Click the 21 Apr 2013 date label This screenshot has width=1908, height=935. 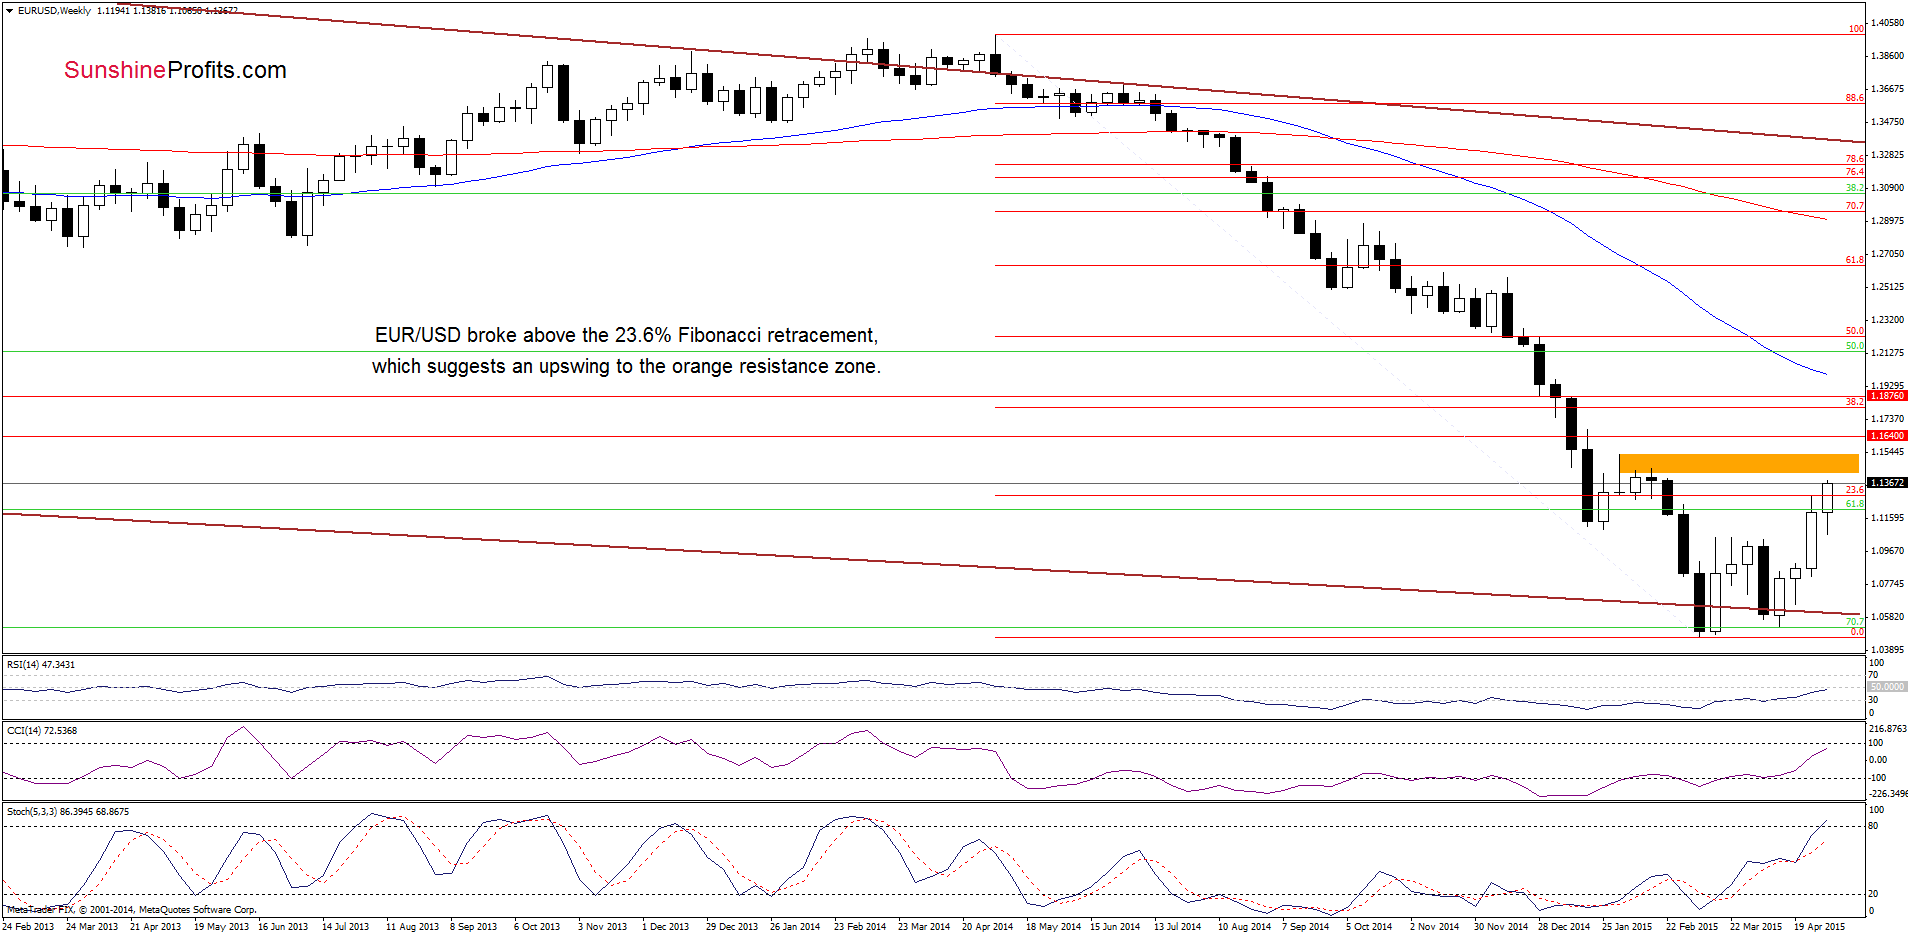156,926
